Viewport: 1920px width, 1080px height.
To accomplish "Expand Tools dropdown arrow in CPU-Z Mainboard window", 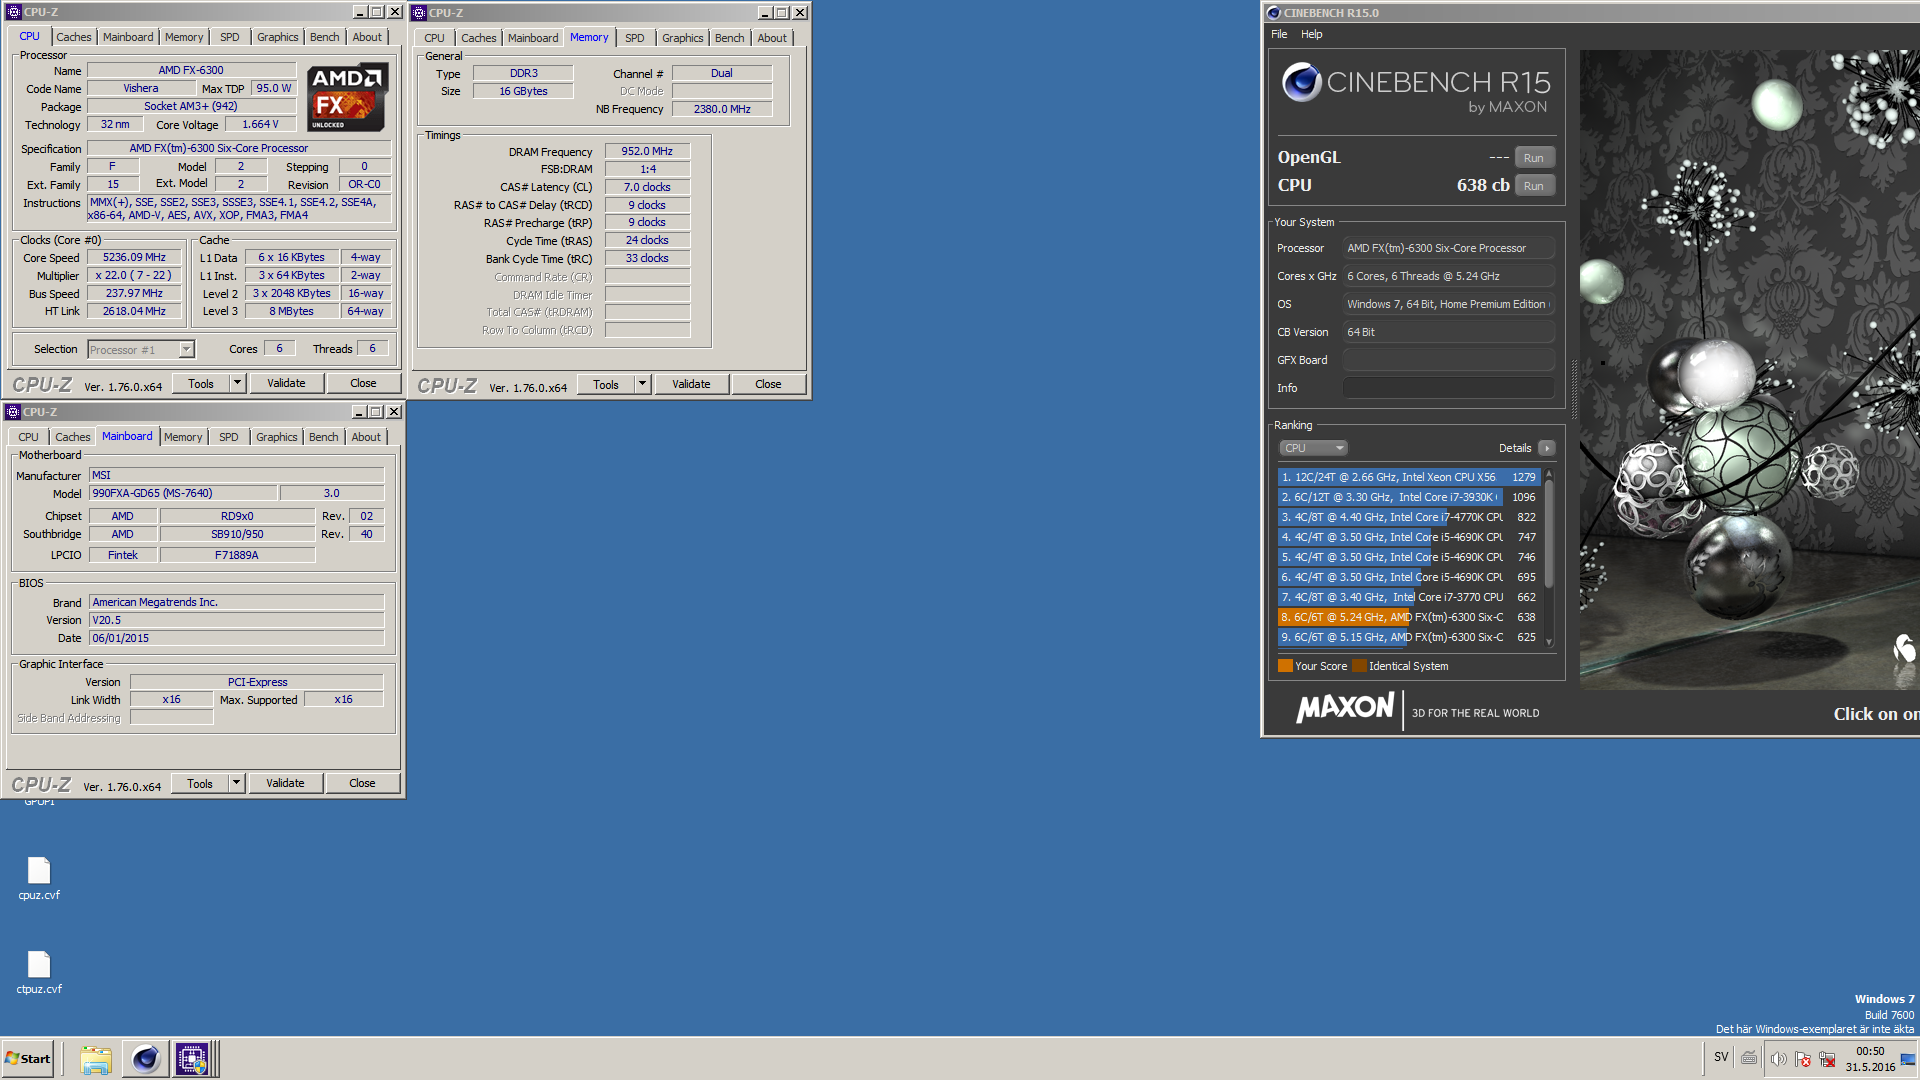I will (236, 783).
